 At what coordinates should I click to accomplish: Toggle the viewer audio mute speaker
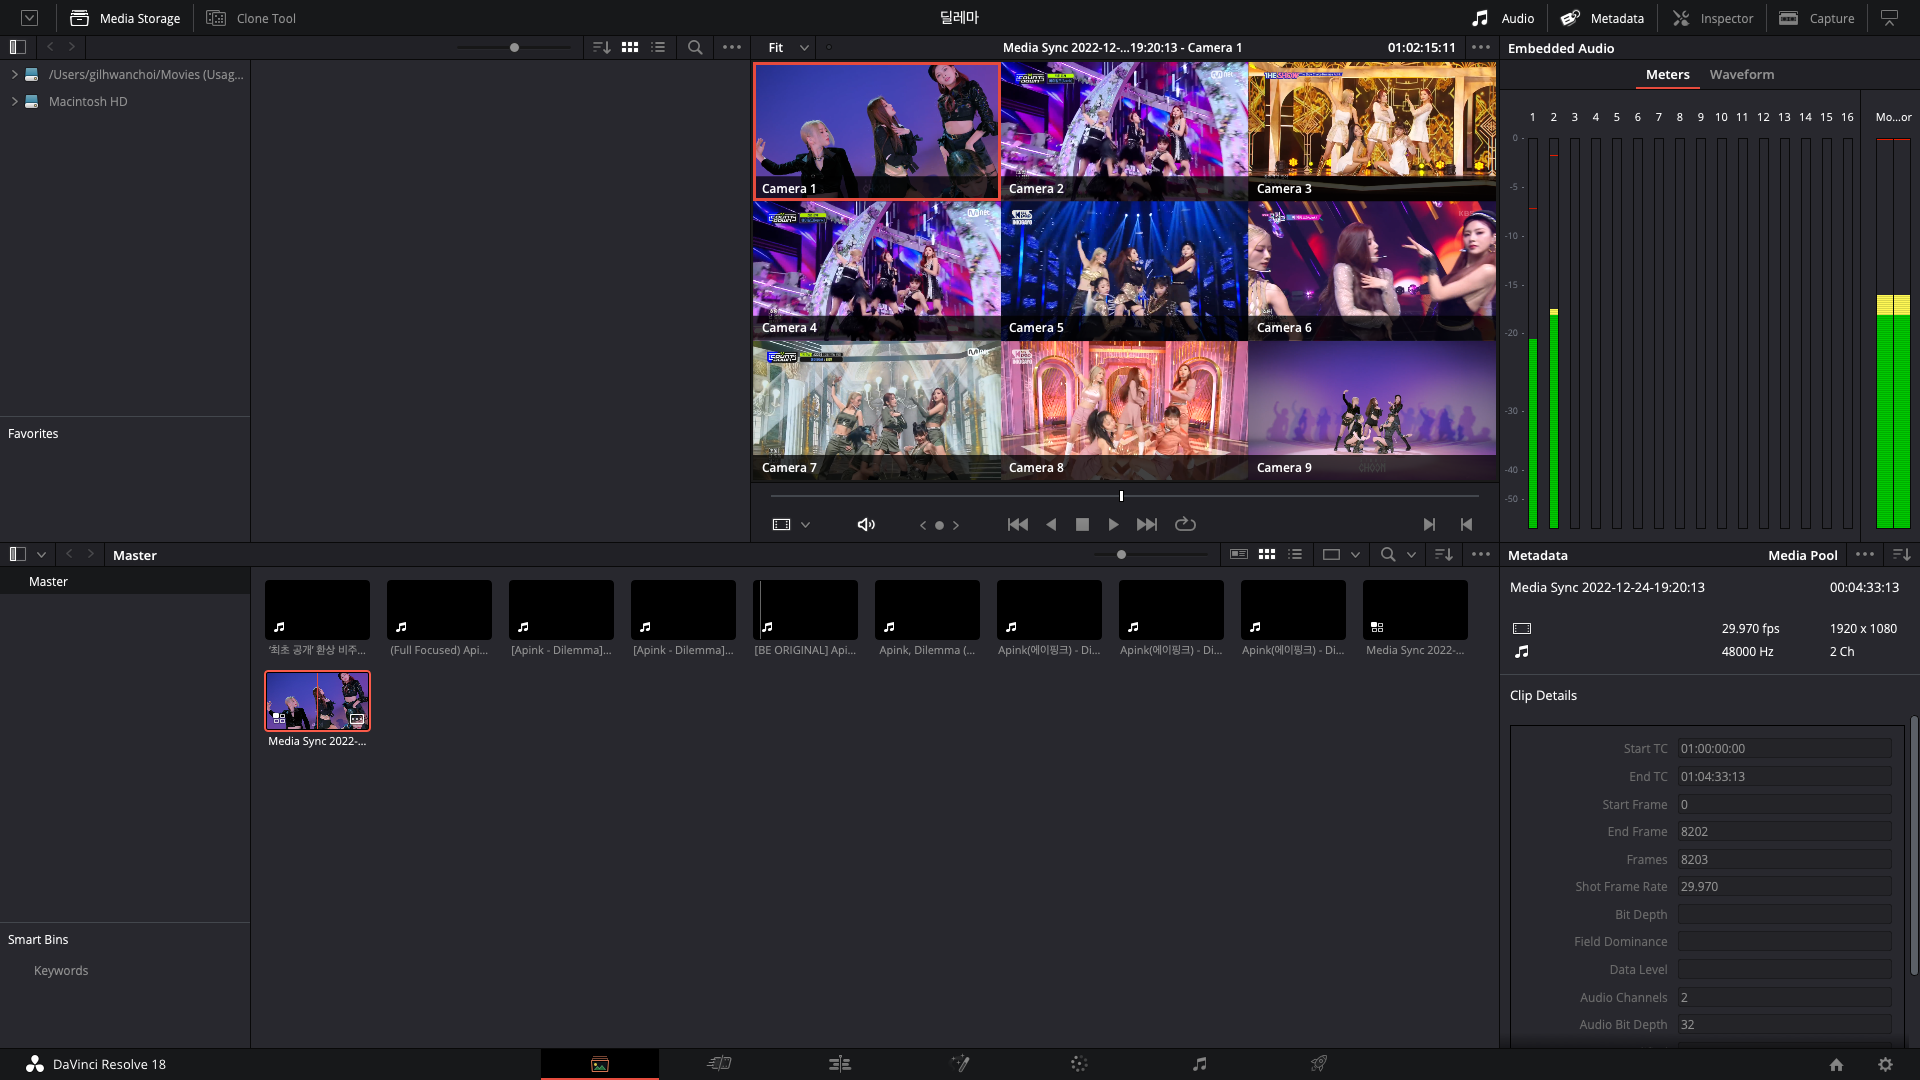click(x=866, y=524)
